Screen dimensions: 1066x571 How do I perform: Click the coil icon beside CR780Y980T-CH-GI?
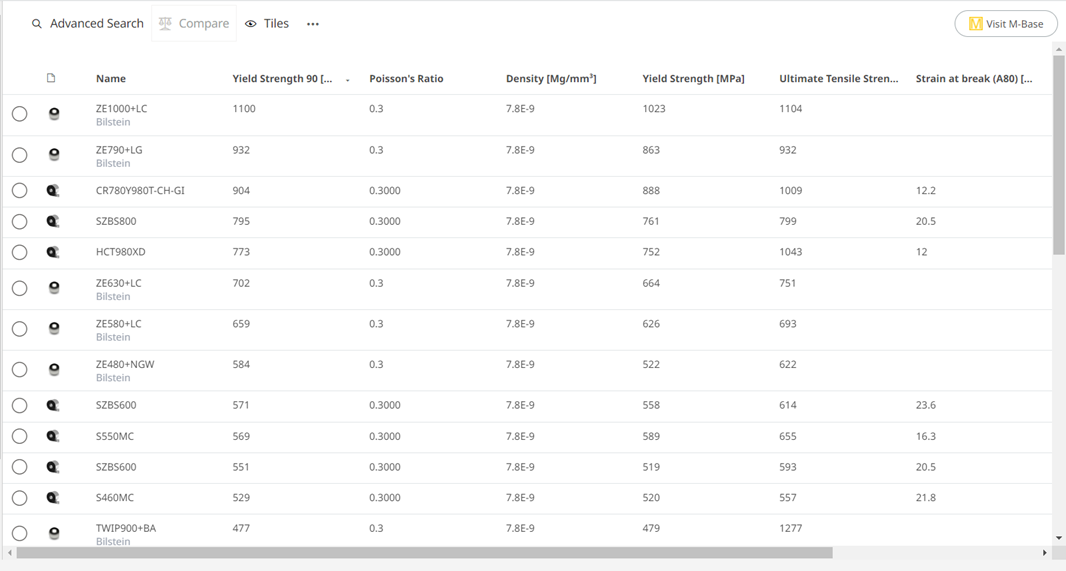tap(53, 191)
